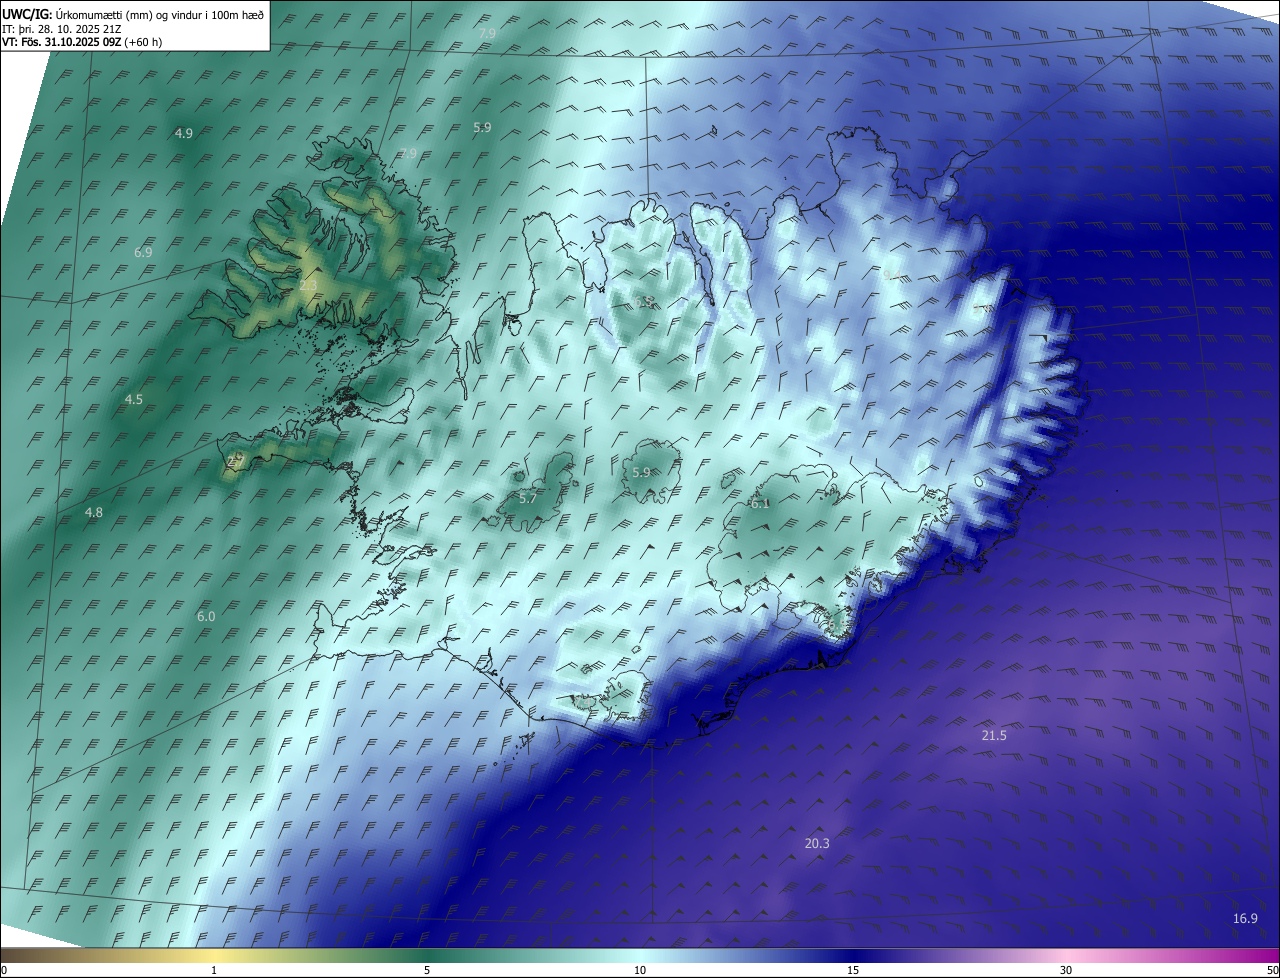Click the 15 tick on the color scale
The image size is (1280, 978).
pos(853,971)
